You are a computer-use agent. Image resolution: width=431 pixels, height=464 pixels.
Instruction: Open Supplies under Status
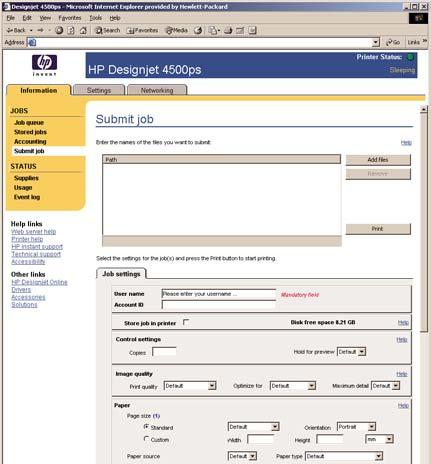pos(26,178)
